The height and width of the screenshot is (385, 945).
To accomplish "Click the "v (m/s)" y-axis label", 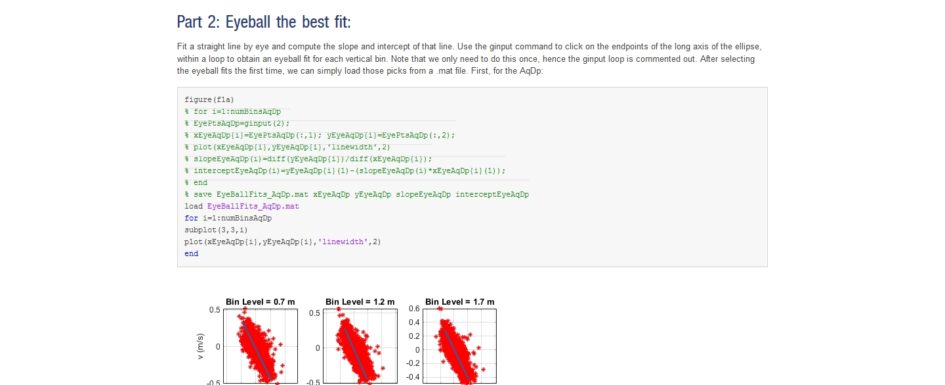I will [x=201, y=346].
